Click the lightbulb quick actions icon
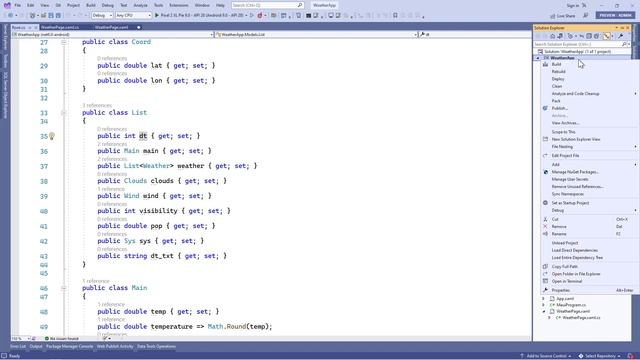Screen dimensions: 640x360 [x=52, y=136]
